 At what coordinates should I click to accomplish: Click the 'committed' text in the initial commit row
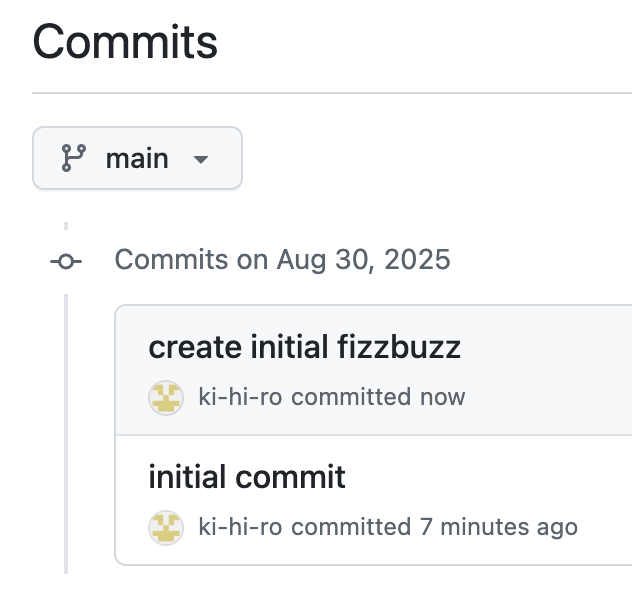tap(351, 527)
